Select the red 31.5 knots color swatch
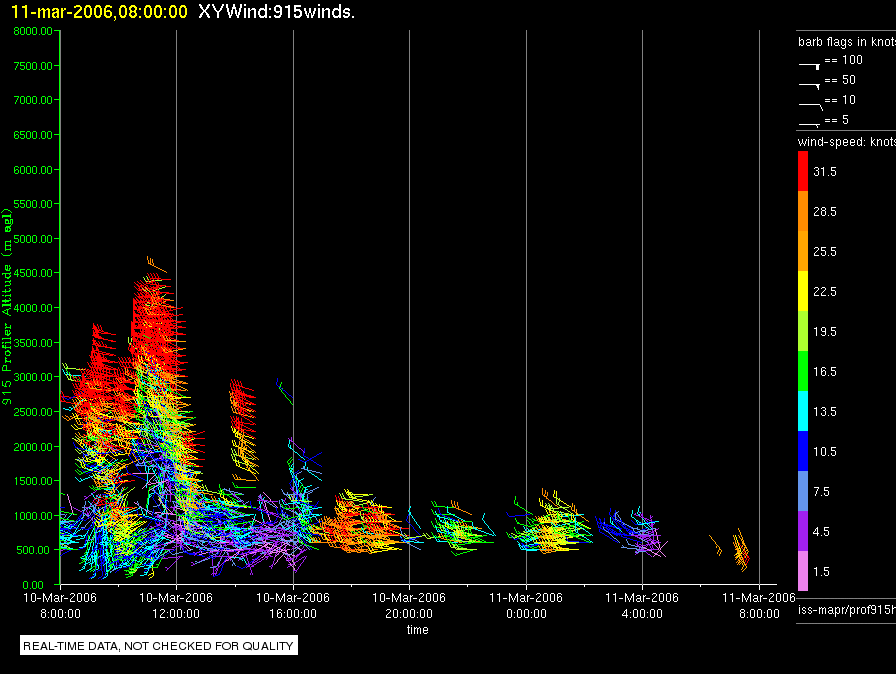This screenshot has width=896, height=674. (x=803, y=171)
